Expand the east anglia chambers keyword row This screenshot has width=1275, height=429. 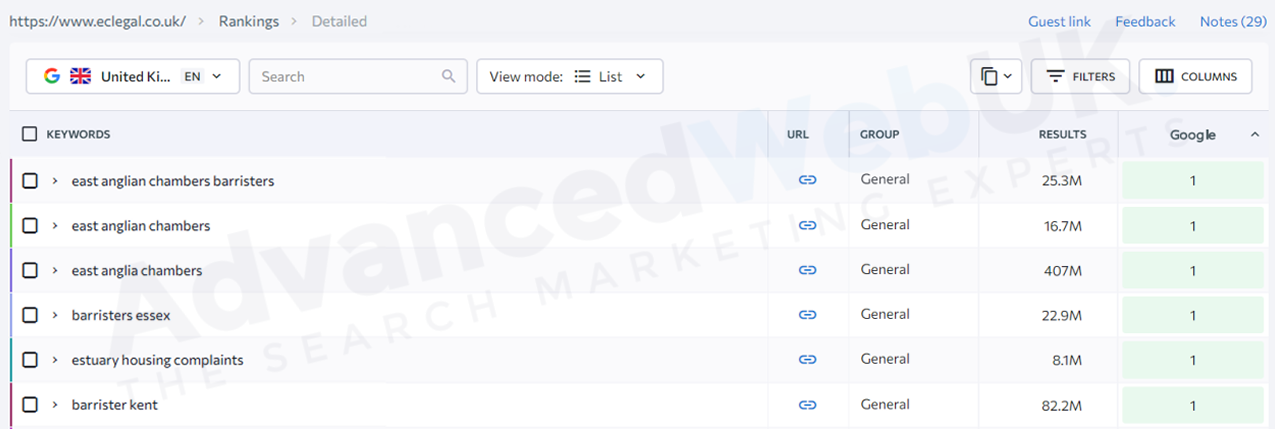tap(55, 271)
